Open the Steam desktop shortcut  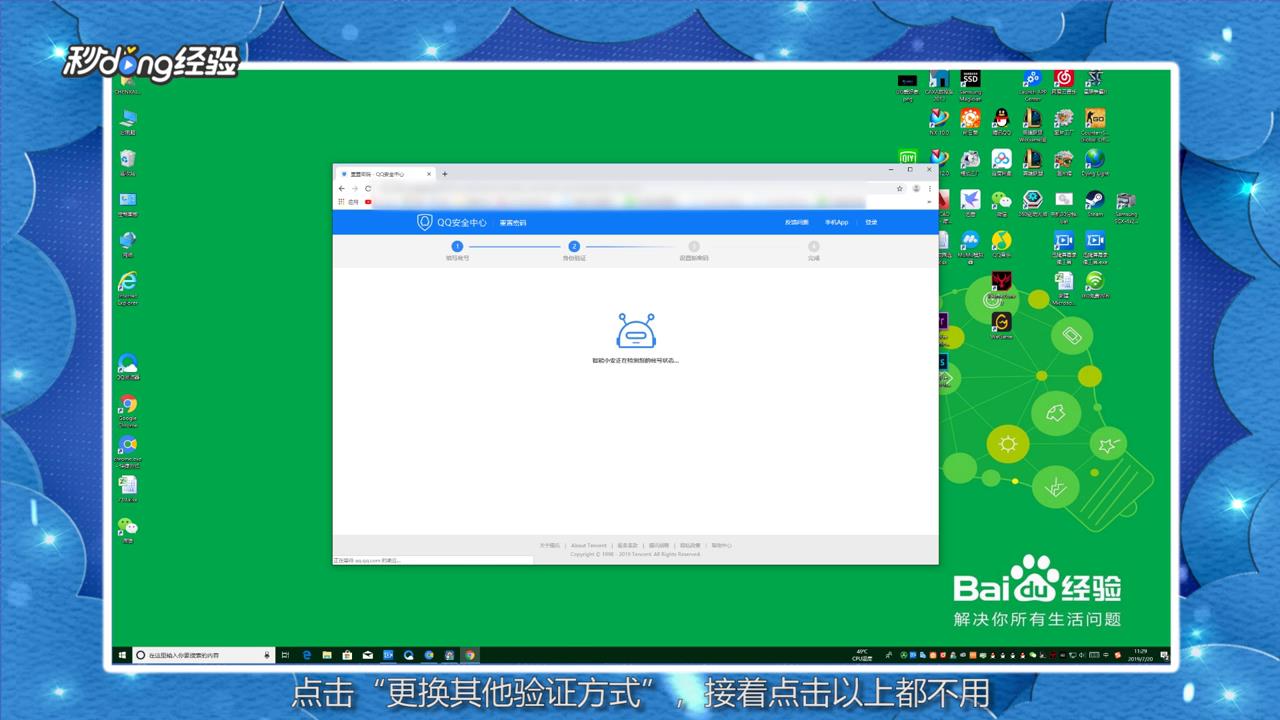coord(1095,203)
